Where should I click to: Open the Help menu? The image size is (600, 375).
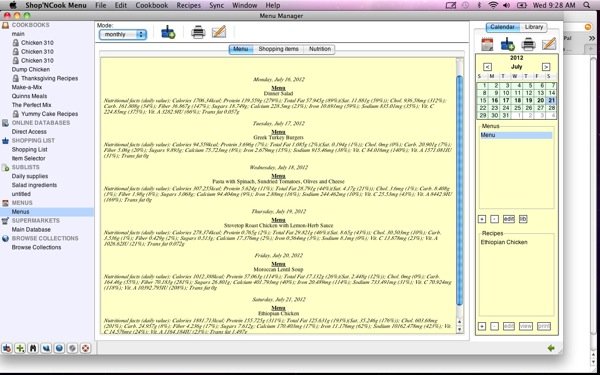click(273, 5)
